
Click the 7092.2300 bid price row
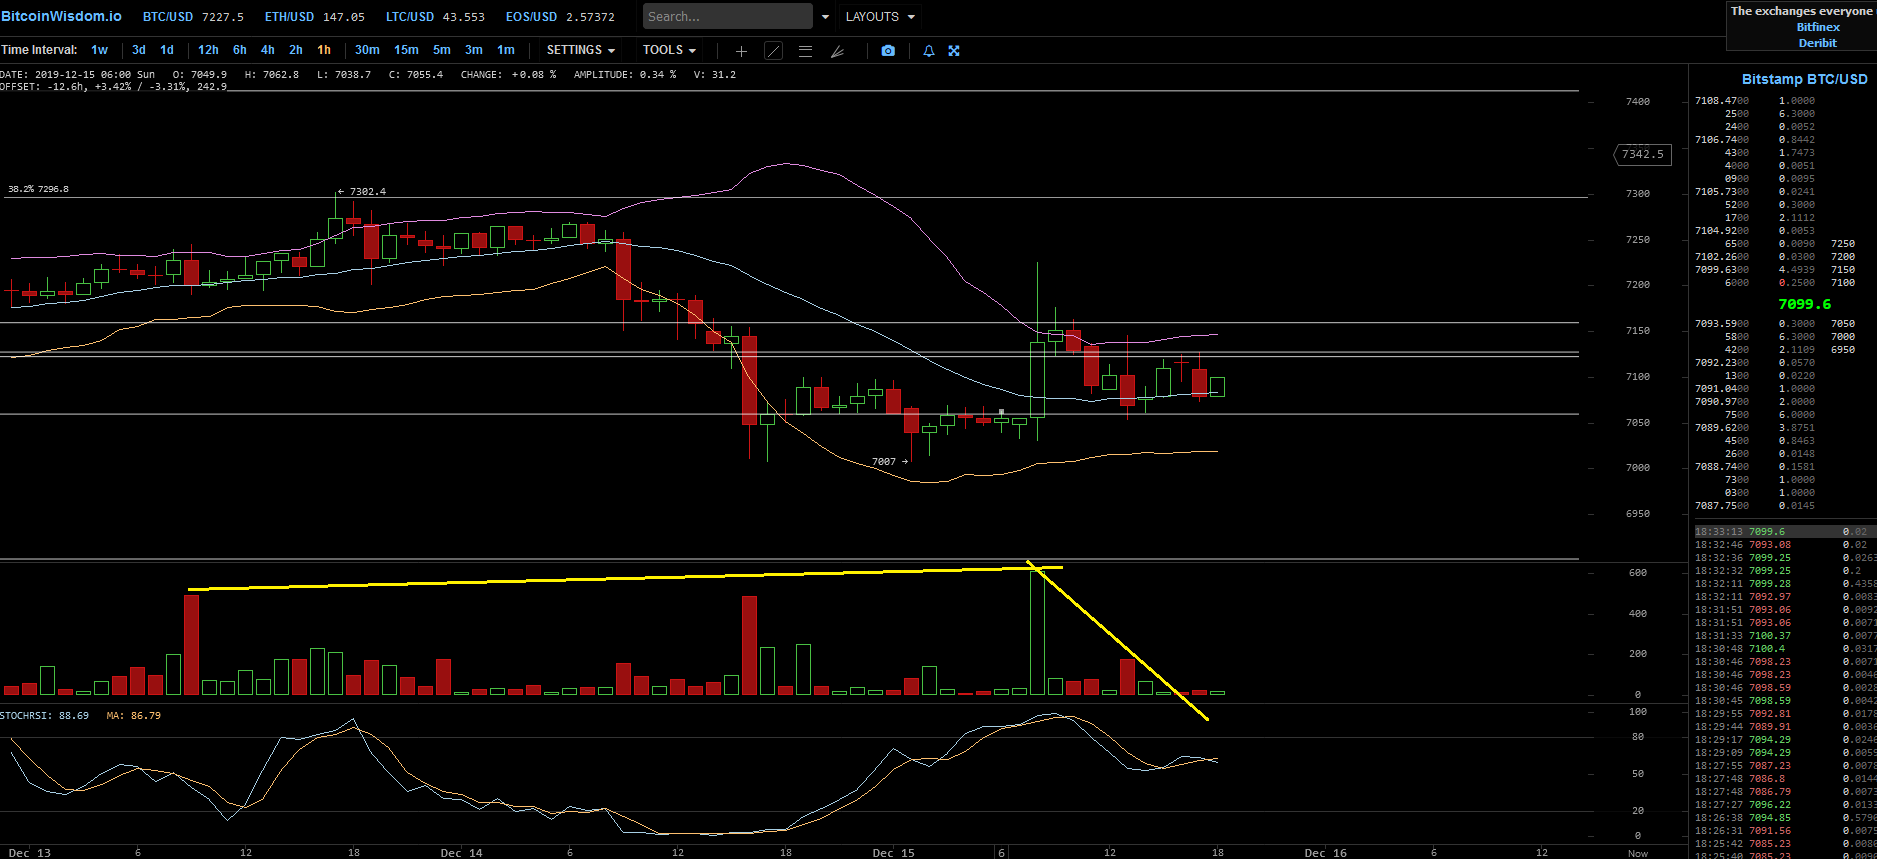1755,363
